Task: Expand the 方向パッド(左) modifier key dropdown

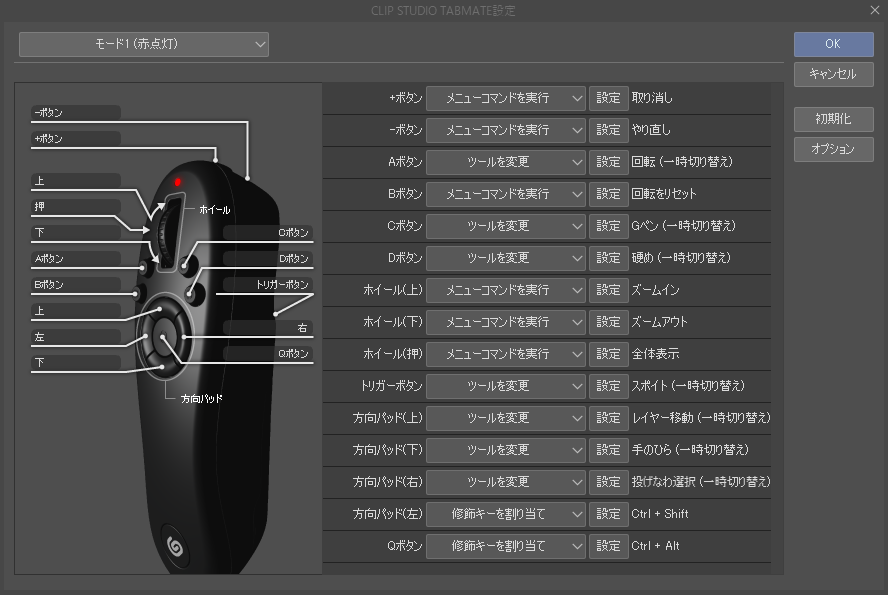Action: (505, 514)
